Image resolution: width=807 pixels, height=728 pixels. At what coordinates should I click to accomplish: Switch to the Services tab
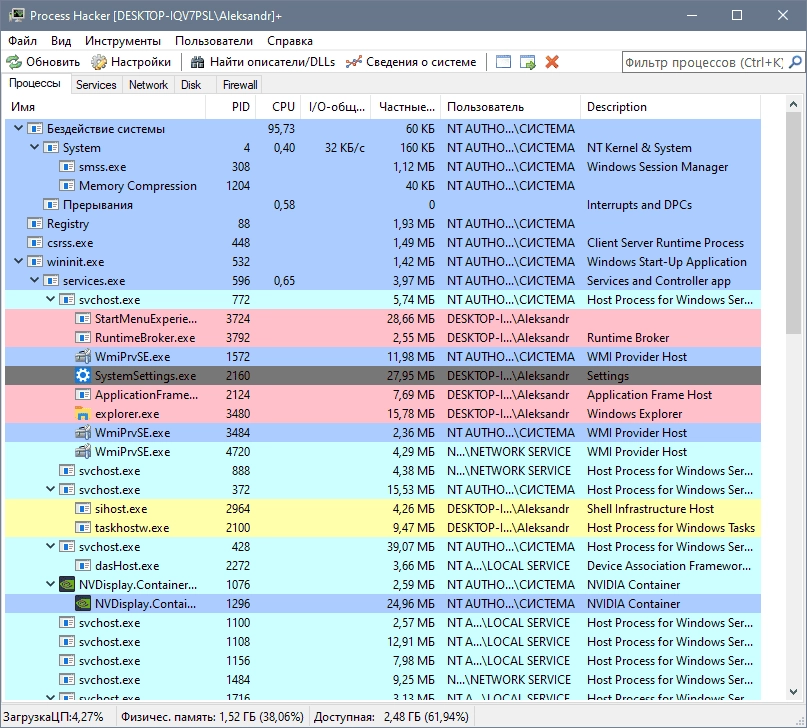point(96,85)
